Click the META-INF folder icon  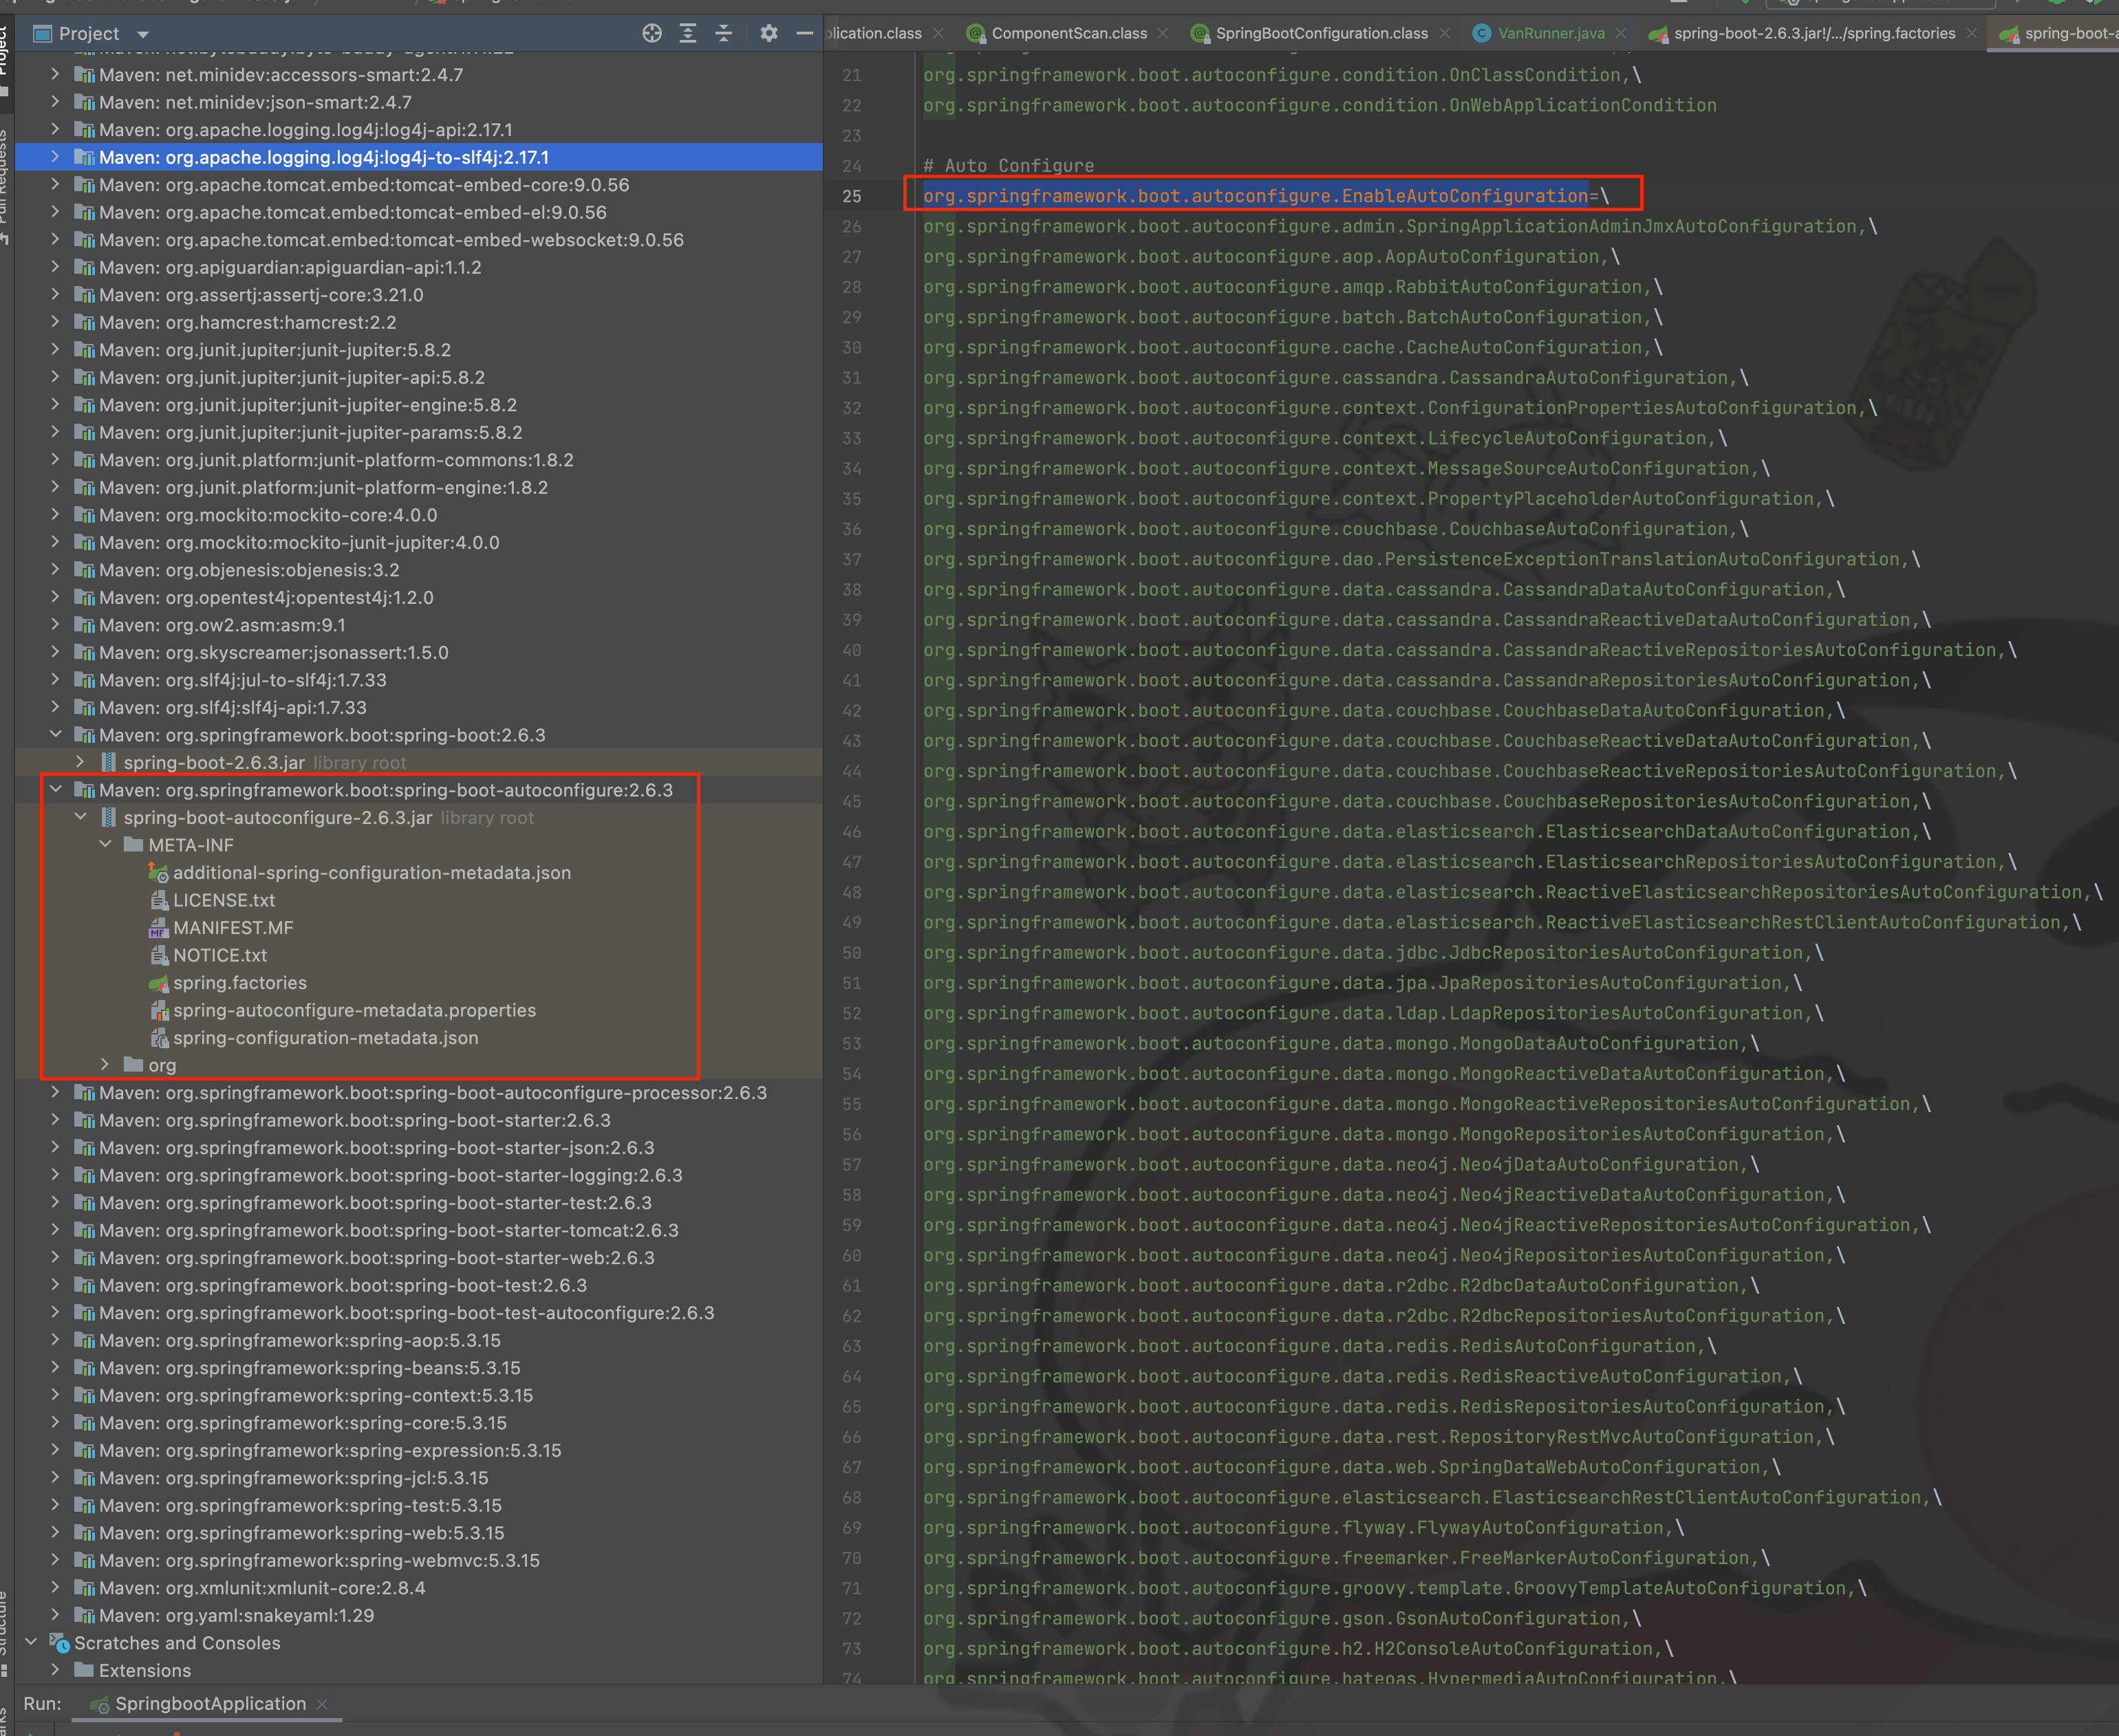click(133, 845)
